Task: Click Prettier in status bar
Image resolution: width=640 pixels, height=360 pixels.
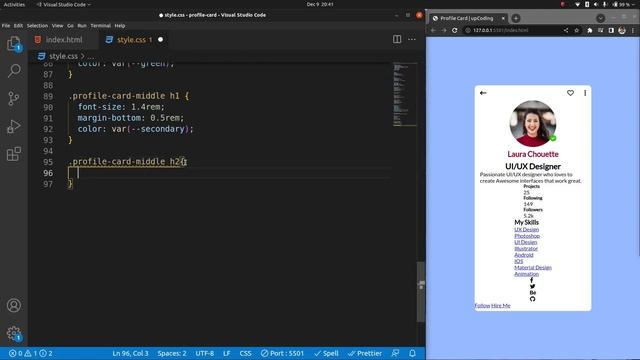Action: [x=364, y=353]
